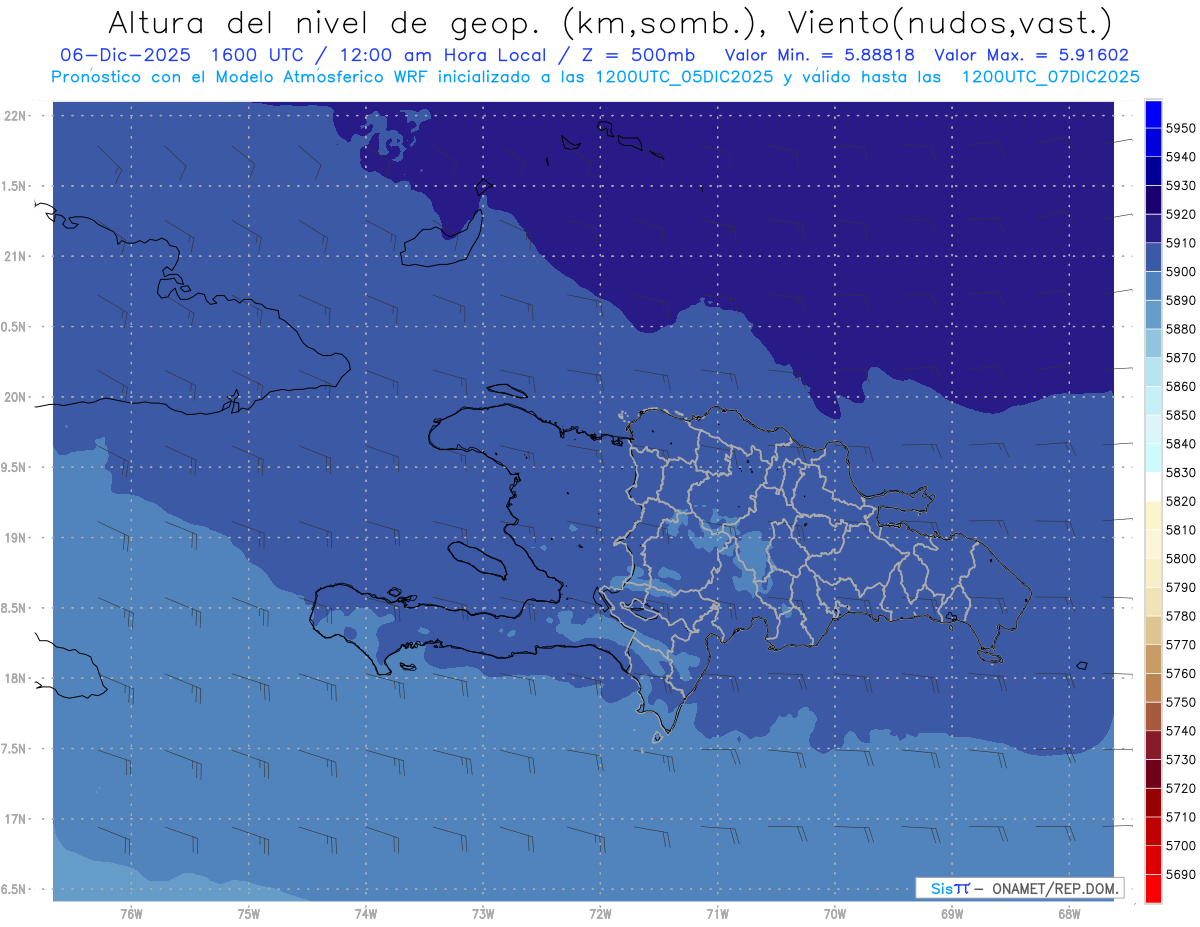Click the latitude label '6.5N'
This screenshot has width=1200, height=927.
coord(14,889)
